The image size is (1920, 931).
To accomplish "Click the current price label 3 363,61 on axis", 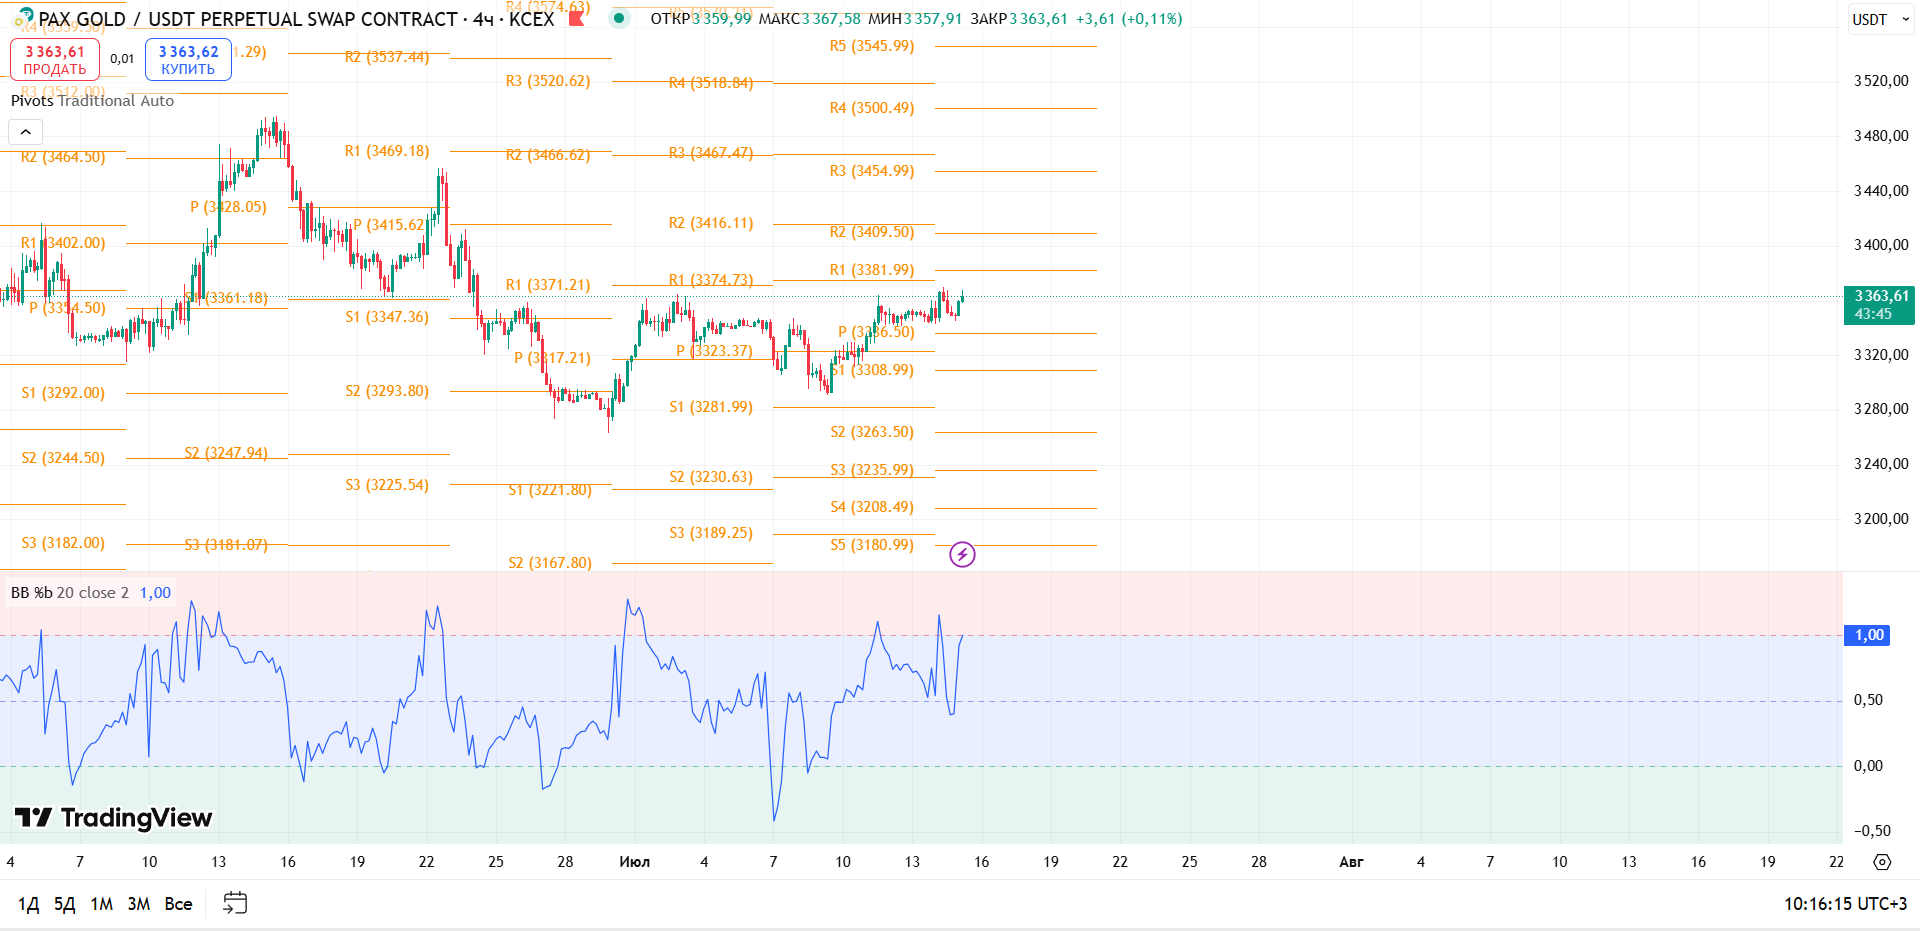I will [1879, 296].
